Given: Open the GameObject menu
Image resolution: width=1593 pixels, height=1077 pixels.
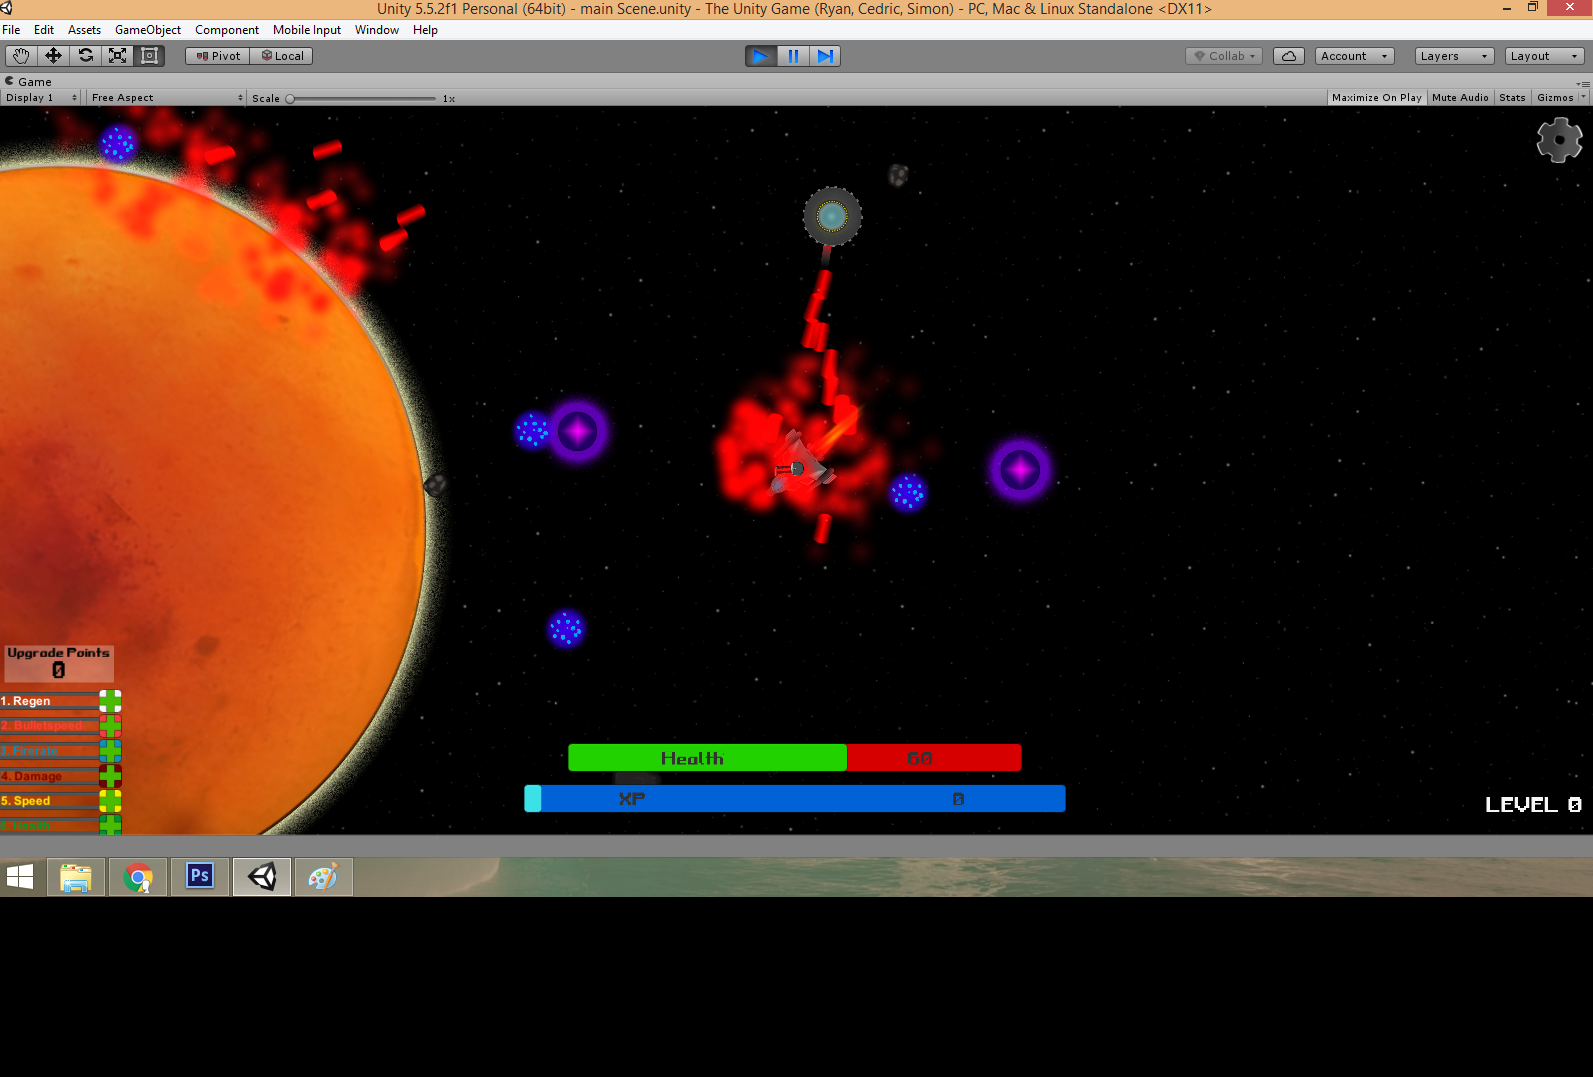Looking at the screenshot, I should tap(148, 30).
